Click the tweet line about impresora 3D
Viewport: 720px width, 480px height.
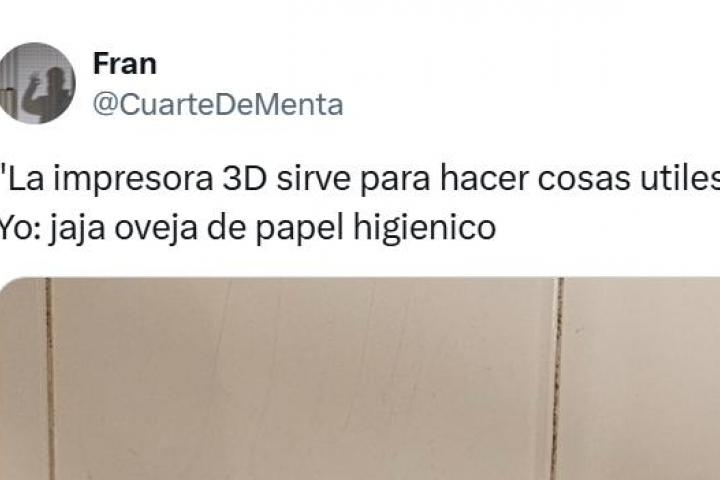click(x=360, y=178)
